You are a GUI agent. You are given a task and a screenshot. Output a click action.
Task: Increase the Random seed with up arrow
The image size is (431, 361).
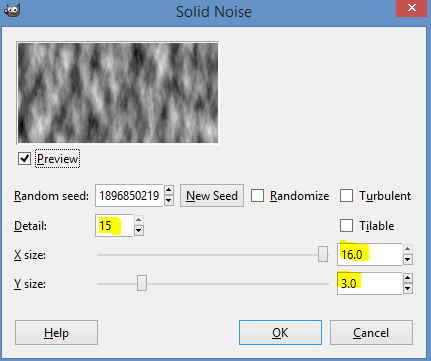click(x=169, y=190)
